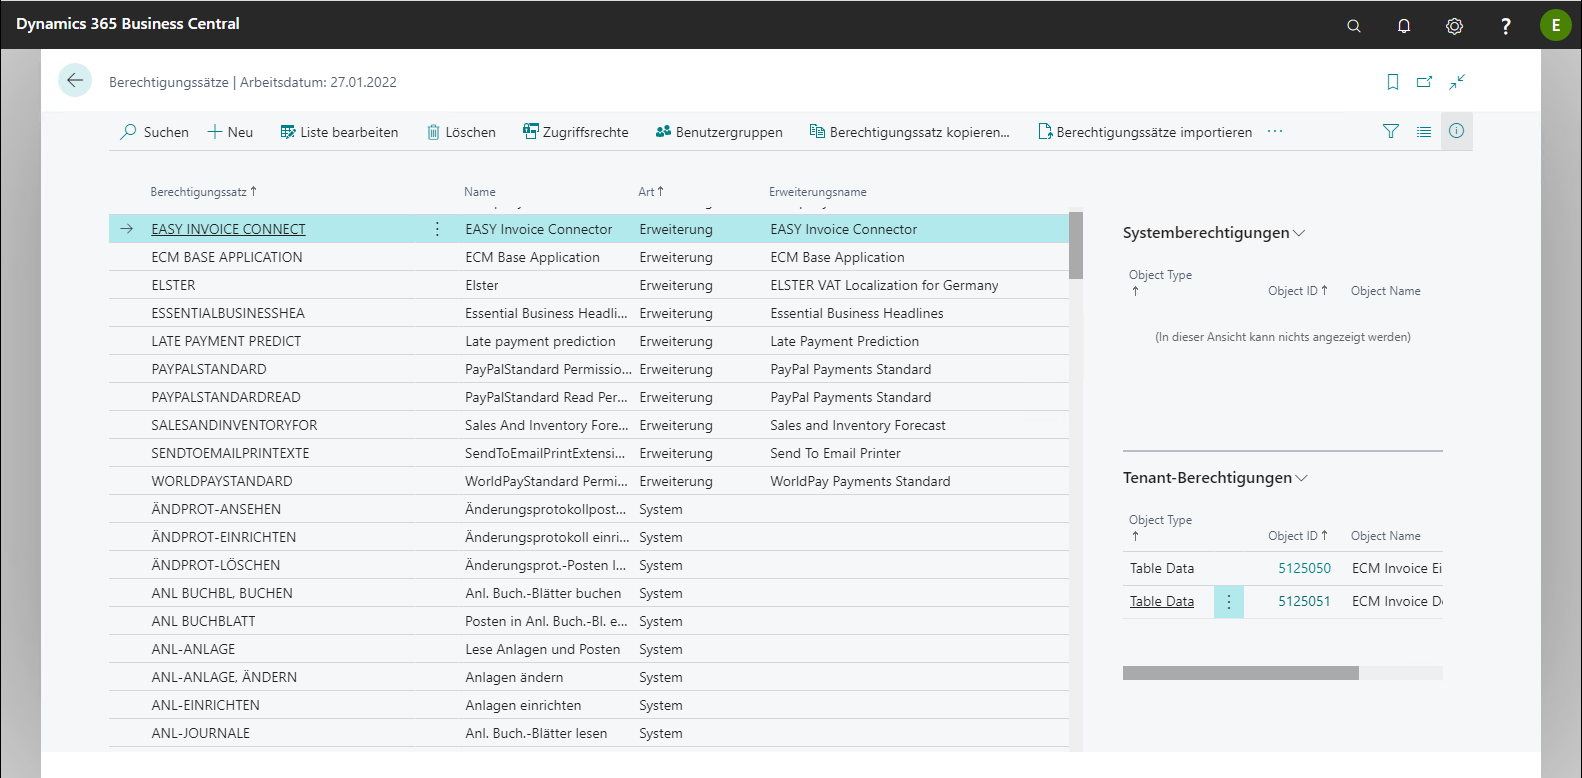Click the Name column header
Image resolution: width=1582 pixels, height=778 pixels.
pyautogui.click(x=480, y=191)
